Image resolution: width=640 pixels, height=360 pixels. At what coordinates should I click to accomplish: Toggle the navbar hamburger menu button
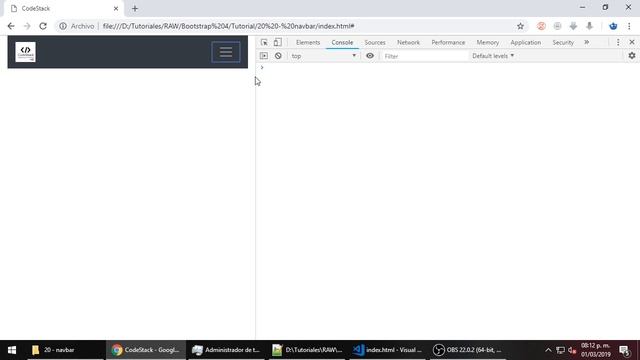tap(226, 52)
